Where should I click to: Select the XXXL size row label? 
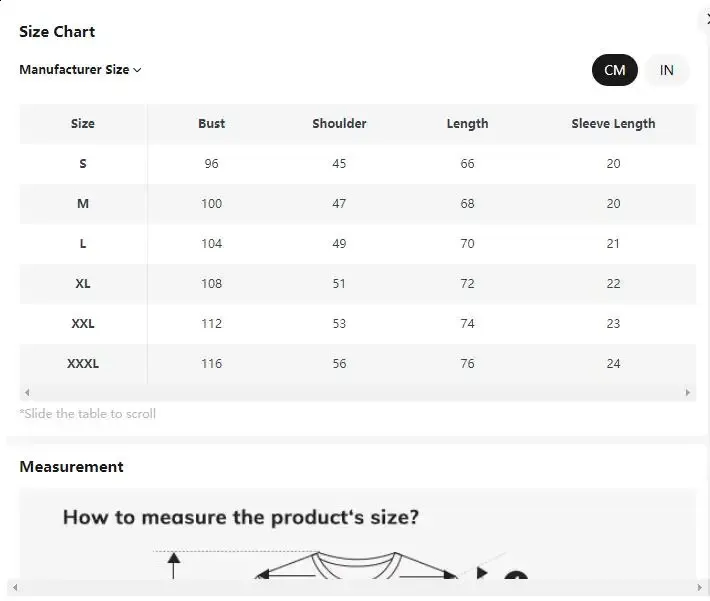click(83, 364)
